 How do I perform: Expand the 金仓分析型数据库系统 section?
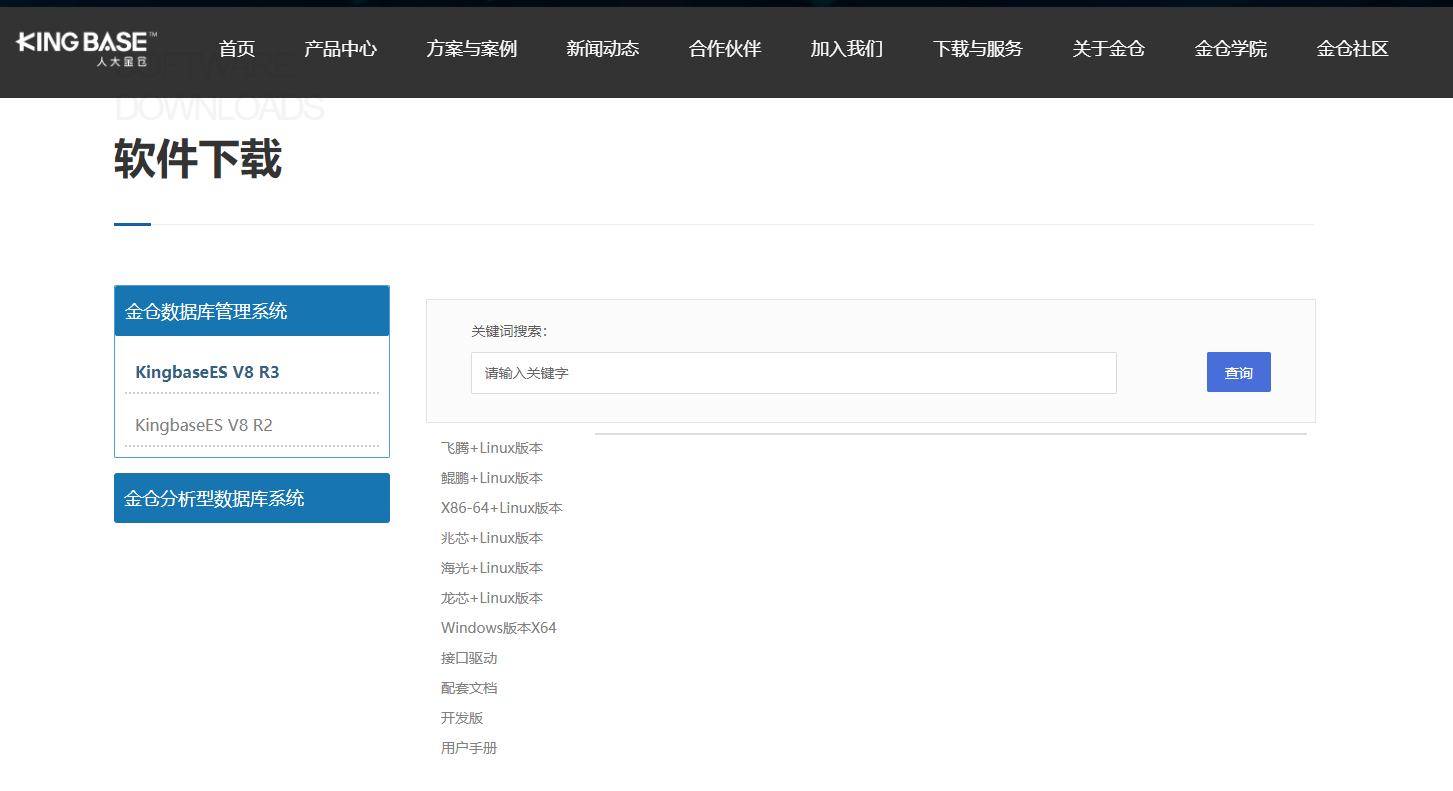252,498
